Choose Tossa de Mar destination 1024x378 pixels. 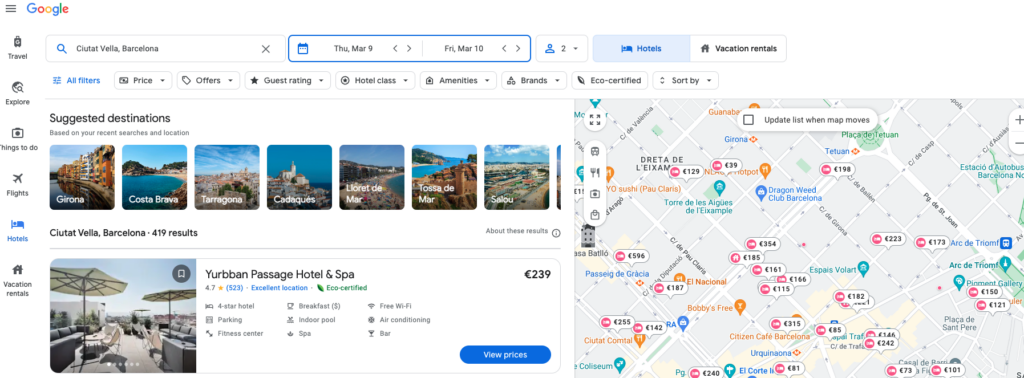pos(444,177)
